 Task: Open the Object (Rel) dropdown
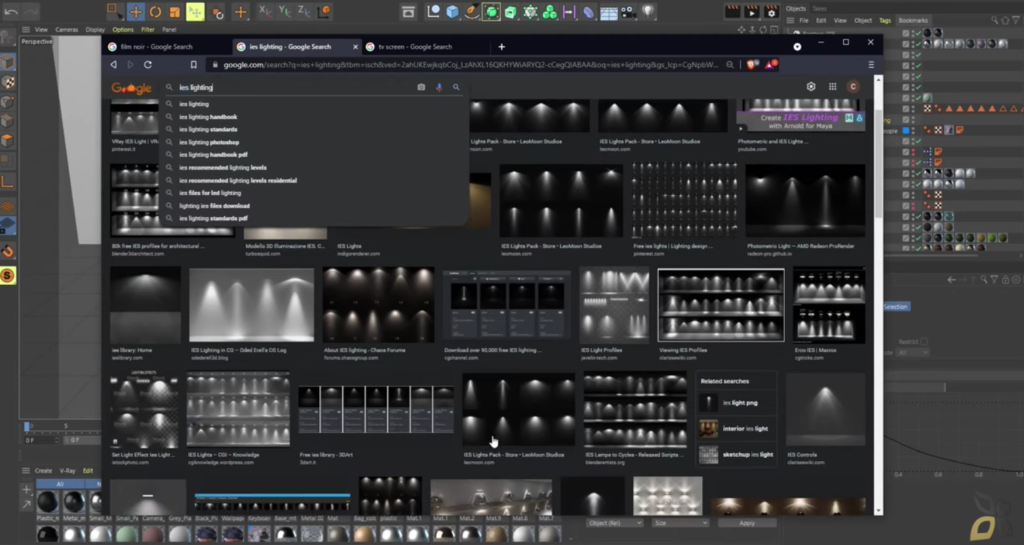pos(614,523)
